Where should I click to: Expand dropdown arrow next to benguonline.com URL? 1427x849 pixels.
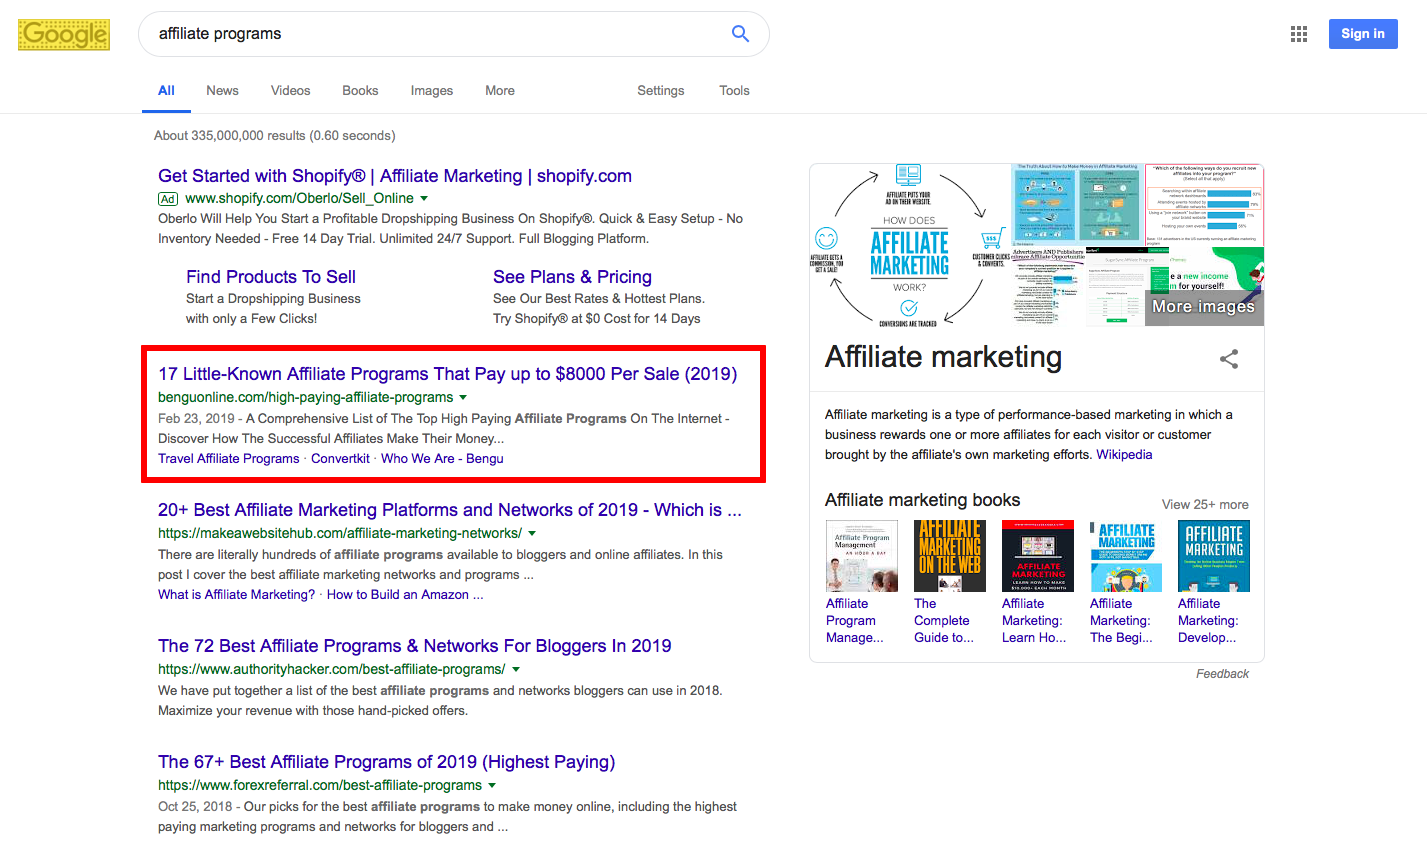(463, 398)
